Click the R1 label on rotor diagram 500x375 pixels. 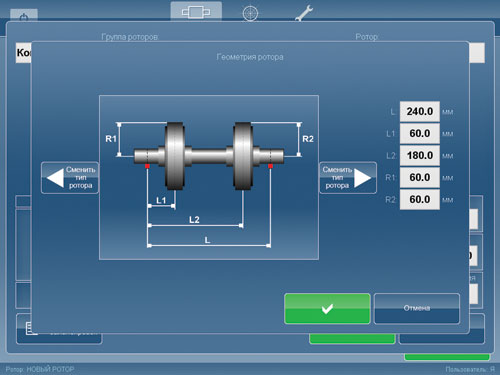pyautogui.click(x=111, y=139)
